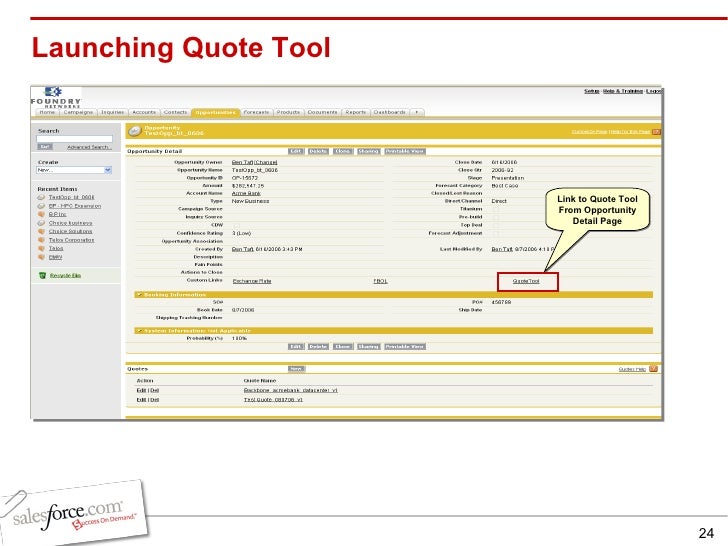Click the bottom Edit button
The height and width of the screenshot is (546, 728).
296,347
